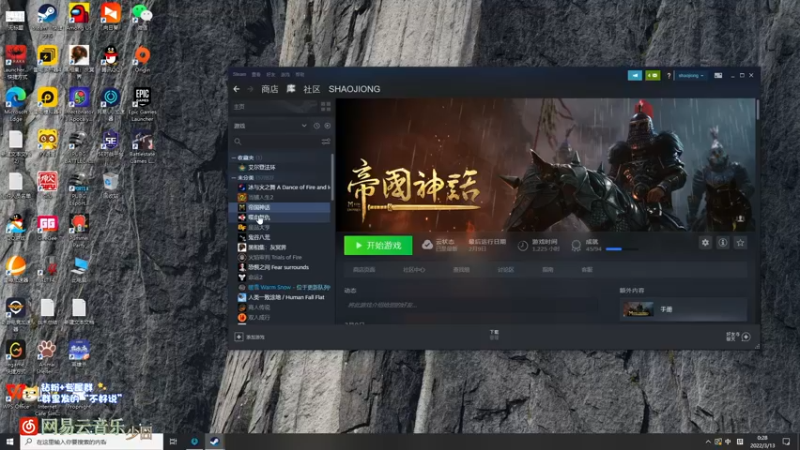Click the achievements progress bar

pyautogui.click(x=621, y=249)
